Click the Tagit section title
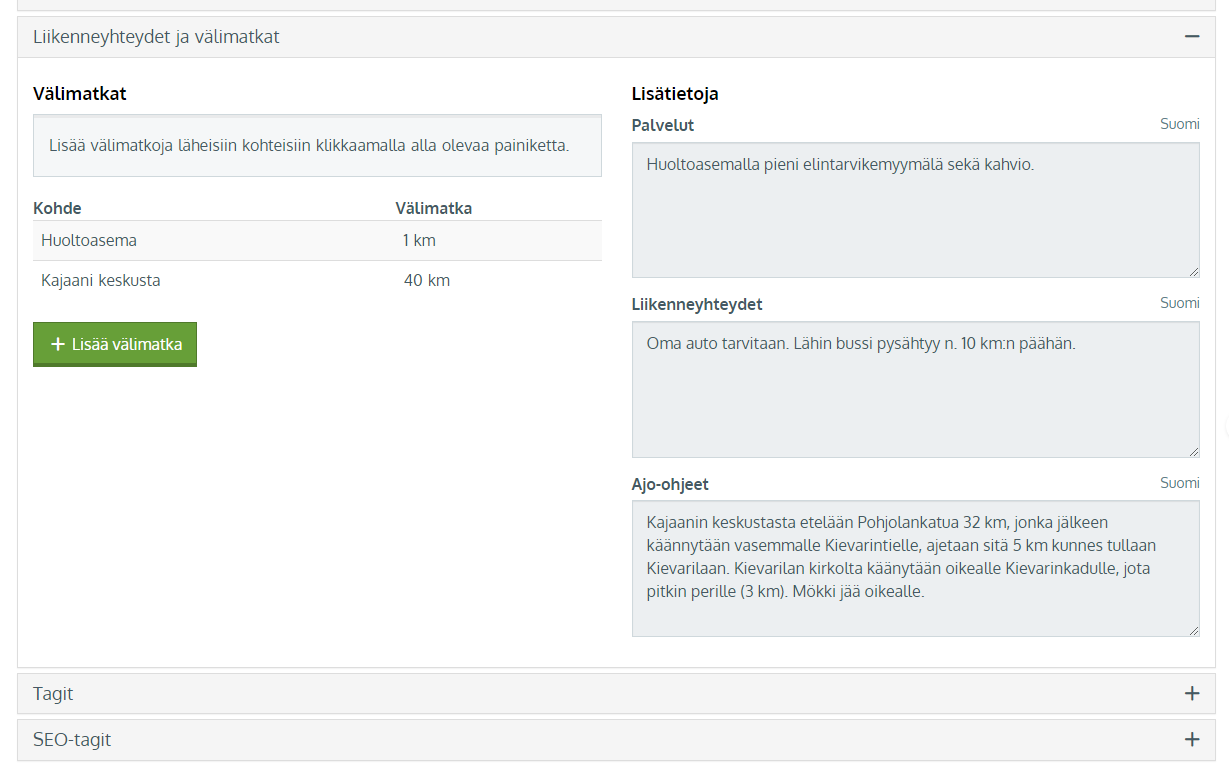 click(x=53, y=693)
